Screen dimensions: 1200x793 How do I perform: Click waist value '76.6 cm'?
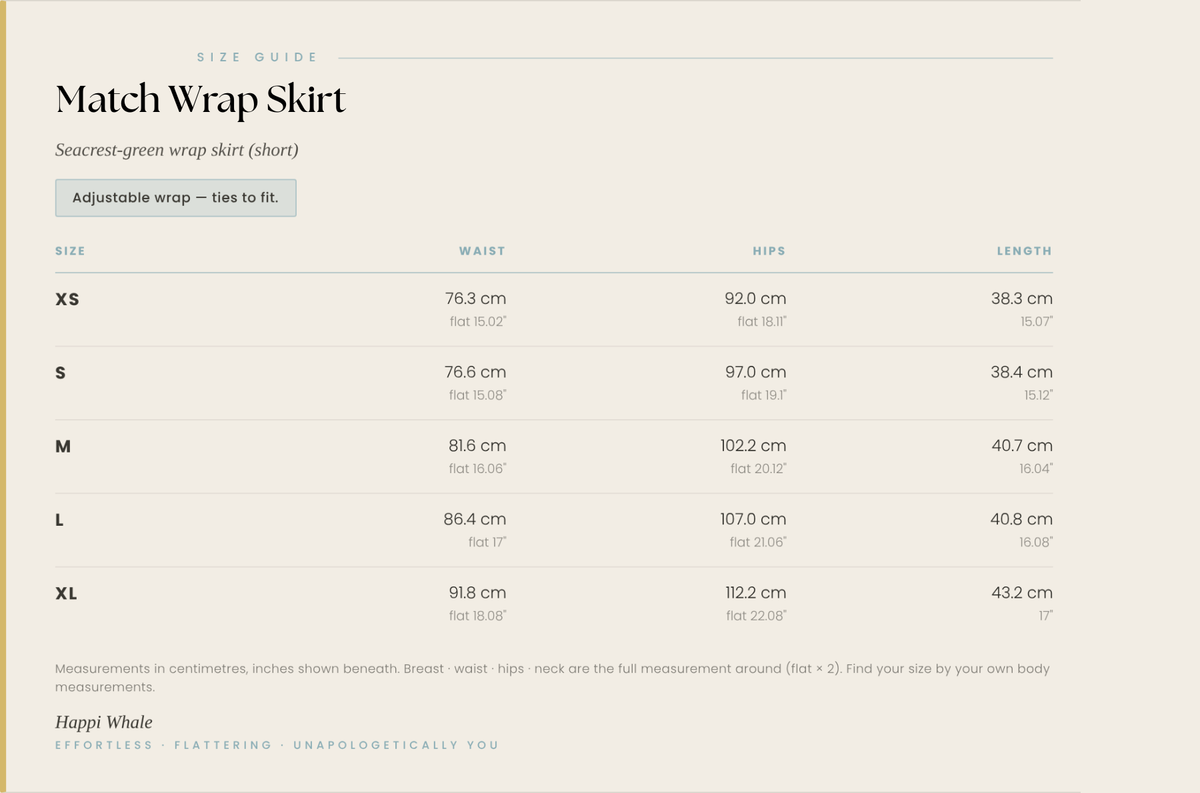coord(475,372)
